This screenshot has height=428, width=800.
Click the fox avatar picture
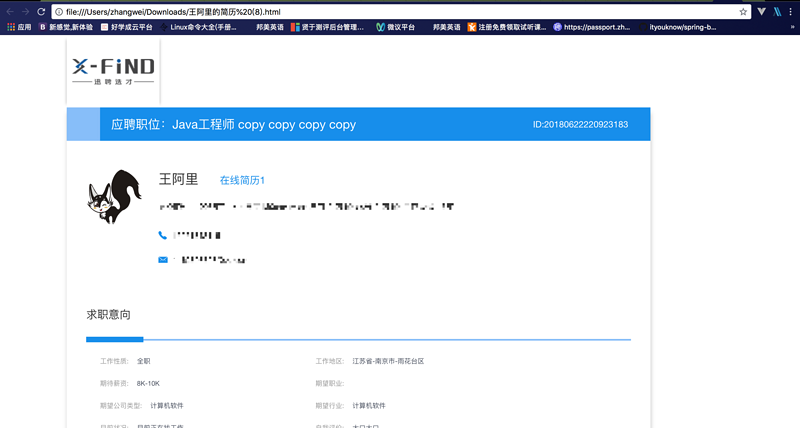(x=114, y=196)
